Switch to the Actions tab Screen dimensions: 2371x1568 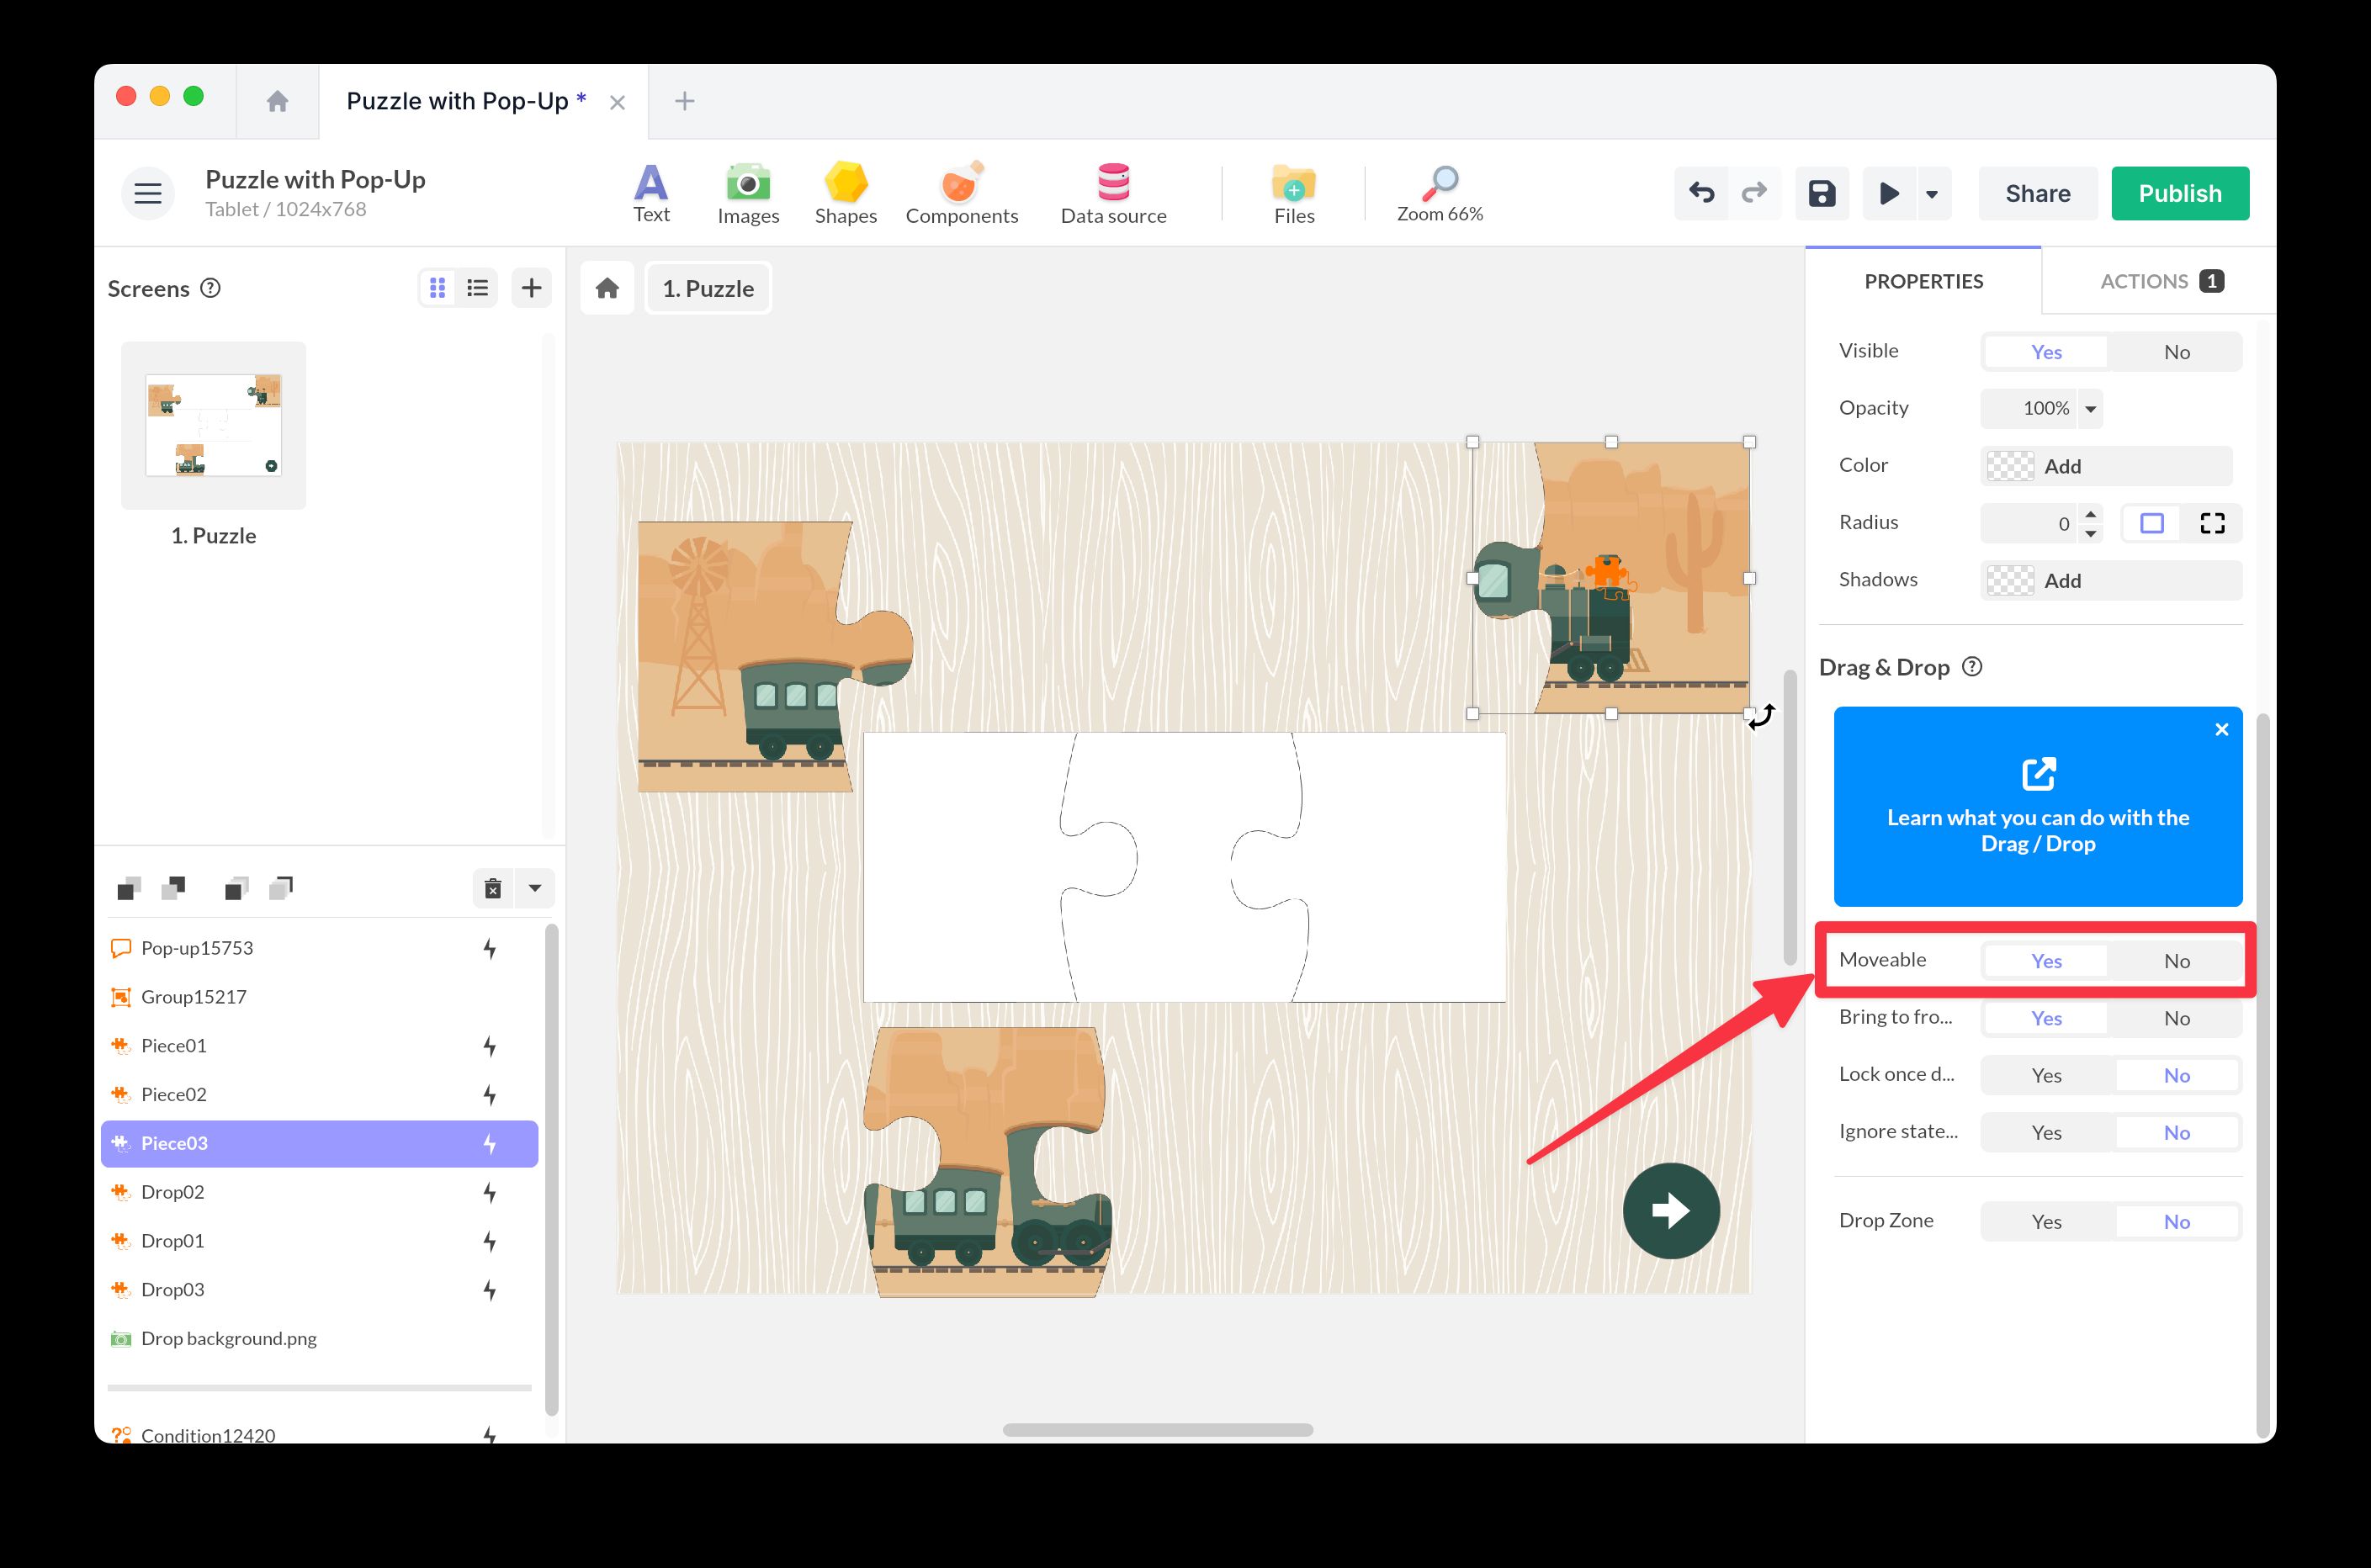[x=2143, y=281]
